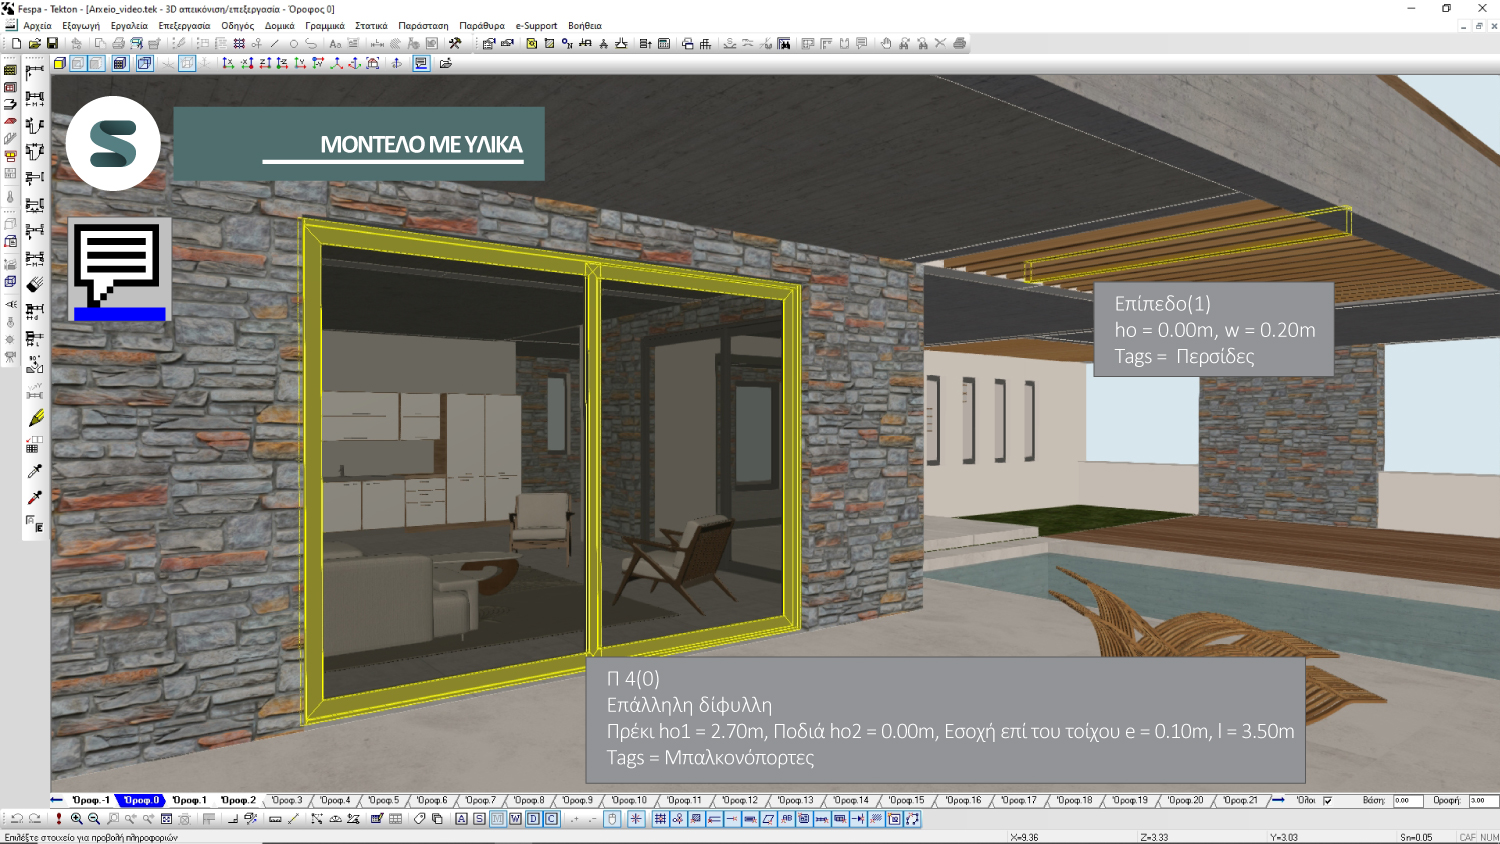Viewport: 1500px width, 844px height.
Task: Expand the Εργαλεία menu
Action: click(x=129, y=26)
